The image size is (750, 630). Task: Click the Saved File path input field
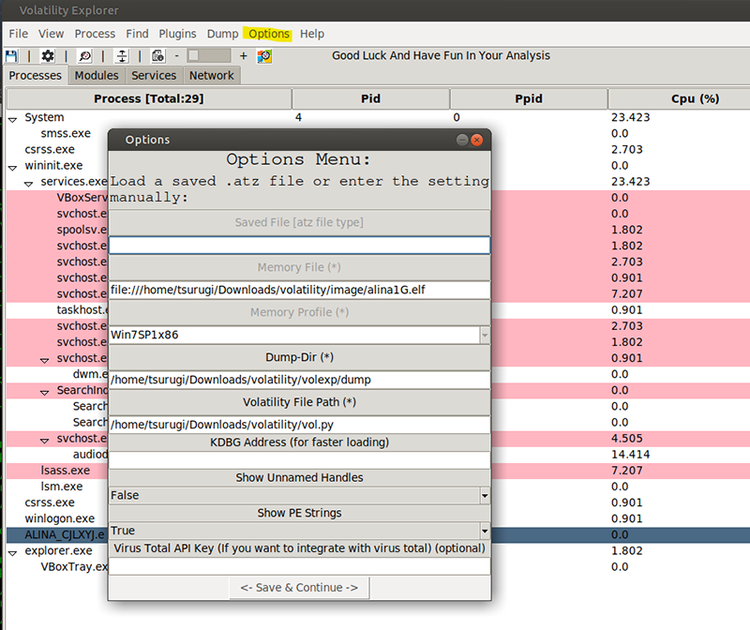click(x=299, y=245)
